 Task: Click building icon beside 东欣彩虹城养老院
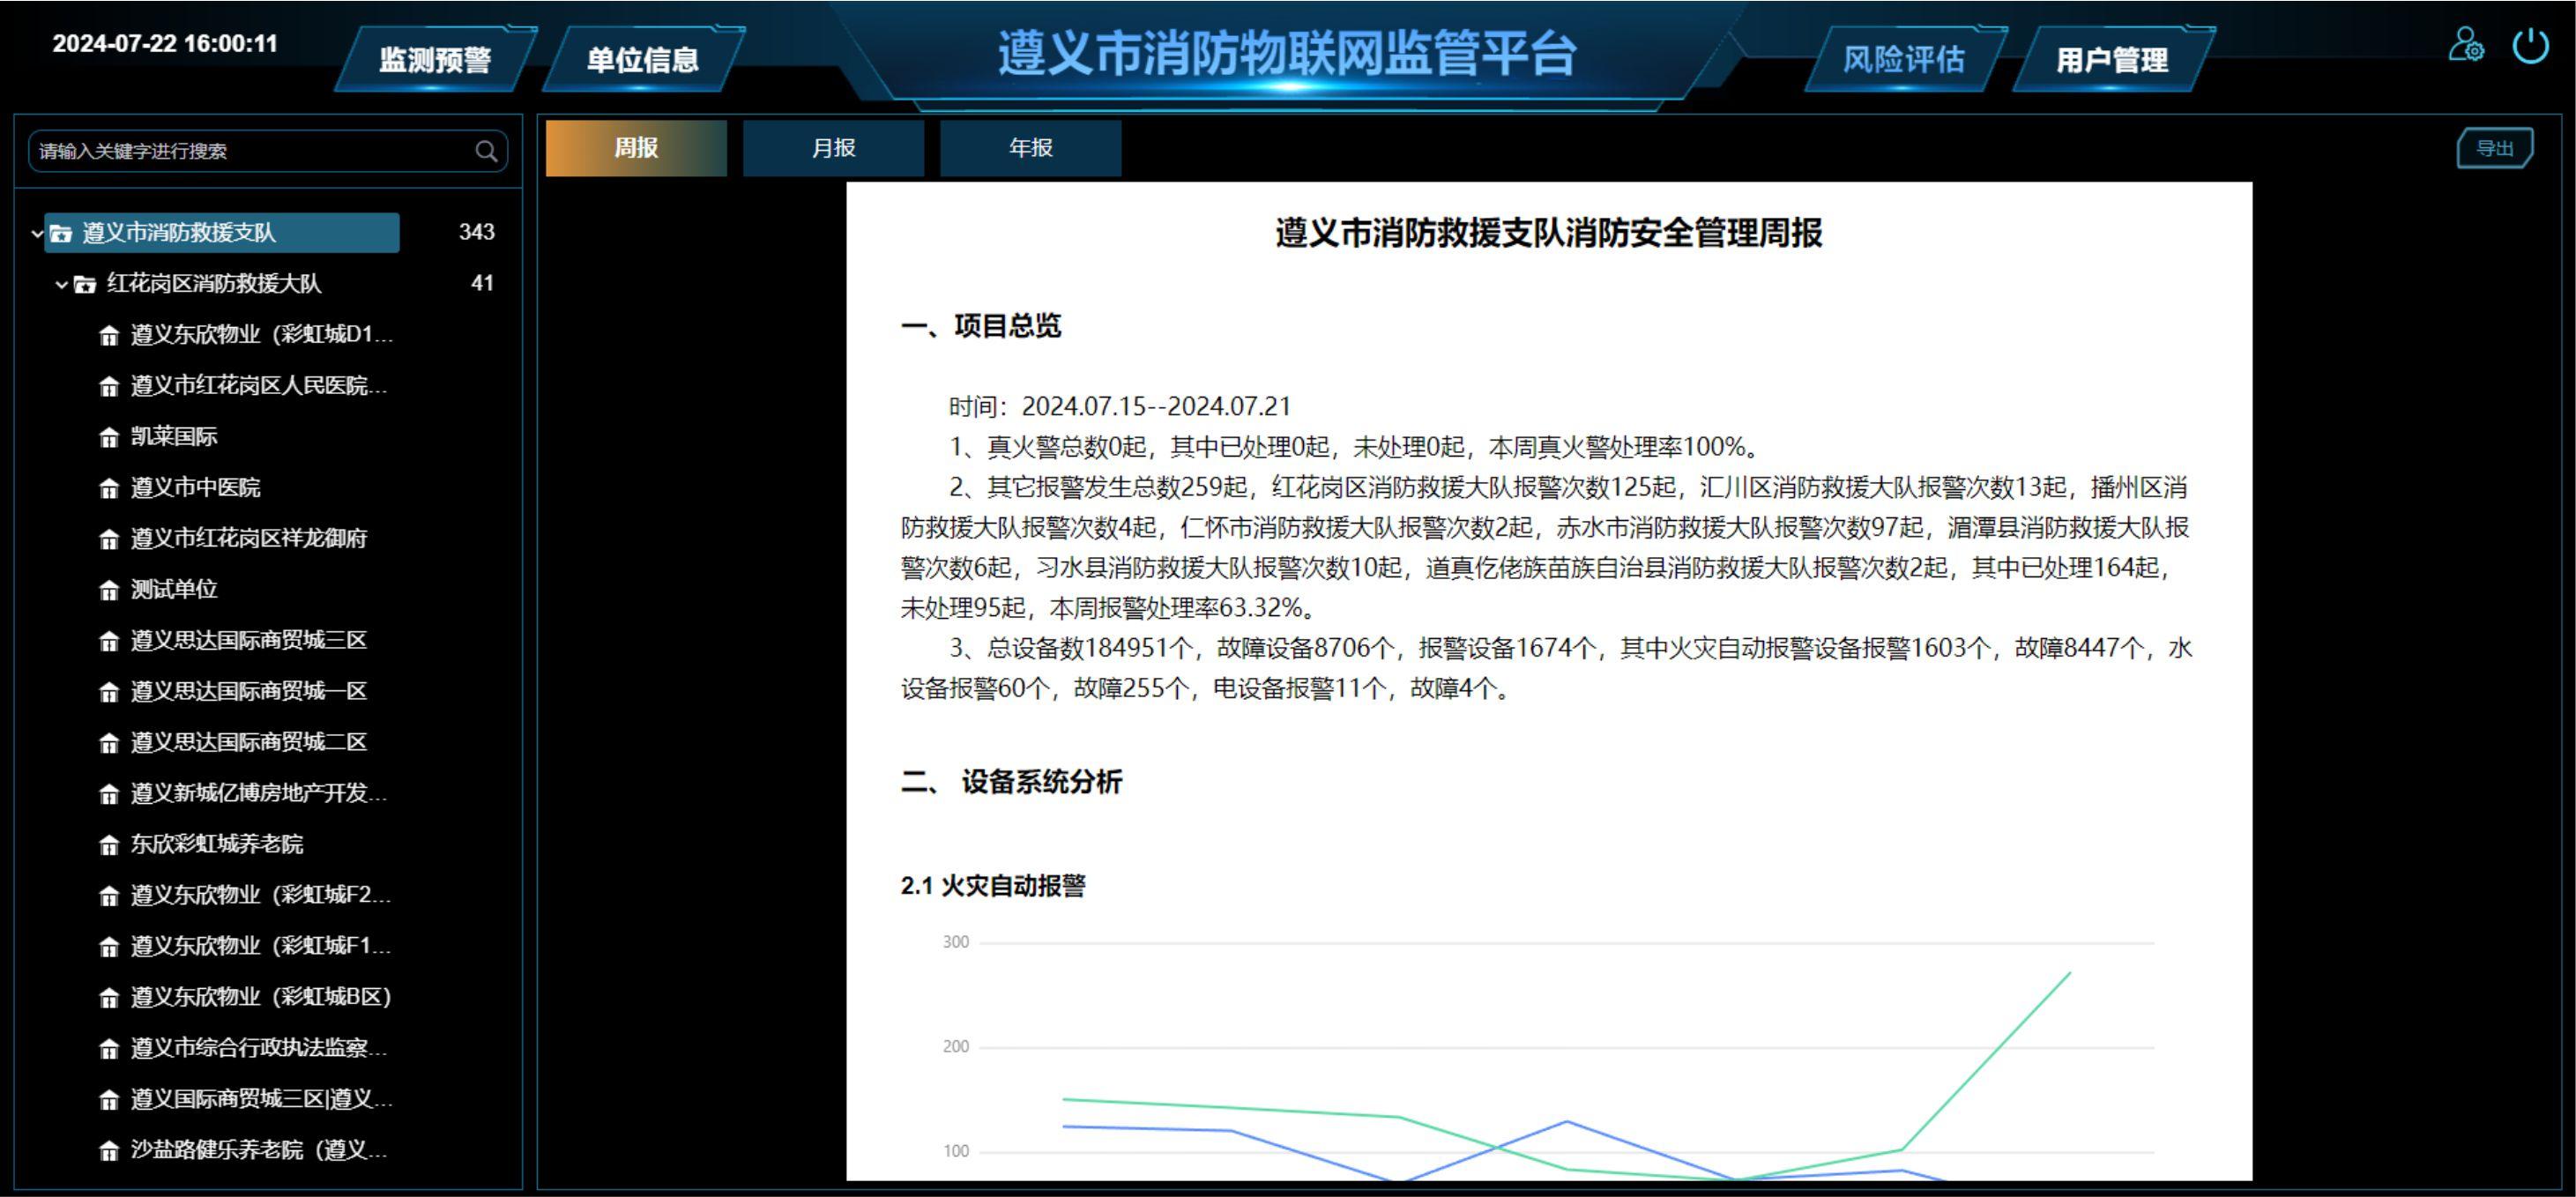coord(109,845)
